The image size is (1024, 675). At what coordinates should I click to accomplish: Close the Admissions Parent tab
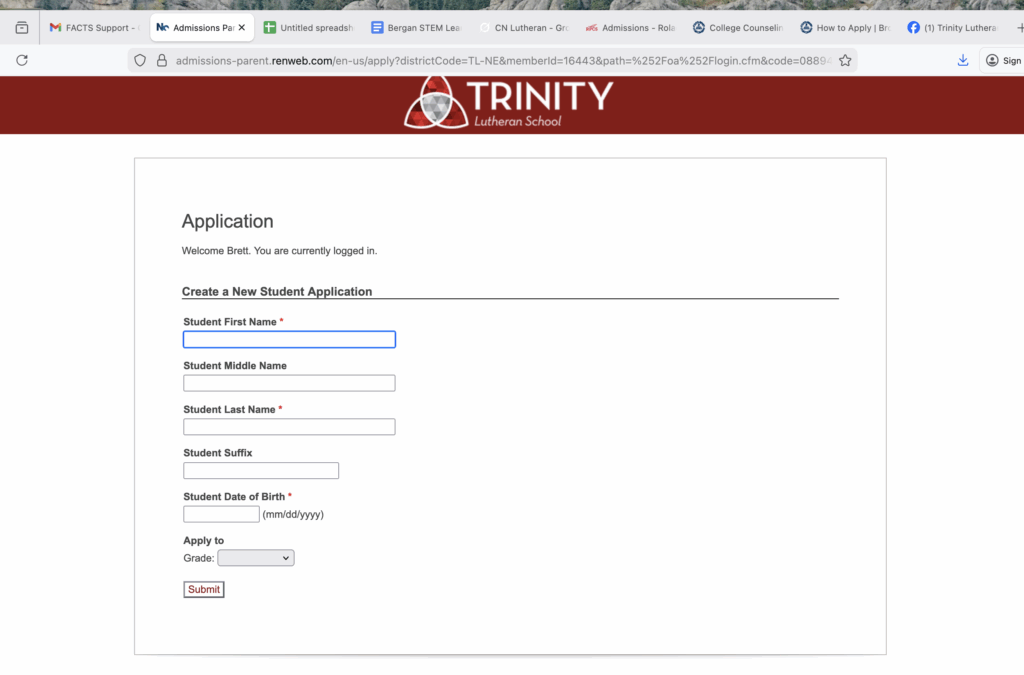[x=242, y=28]
